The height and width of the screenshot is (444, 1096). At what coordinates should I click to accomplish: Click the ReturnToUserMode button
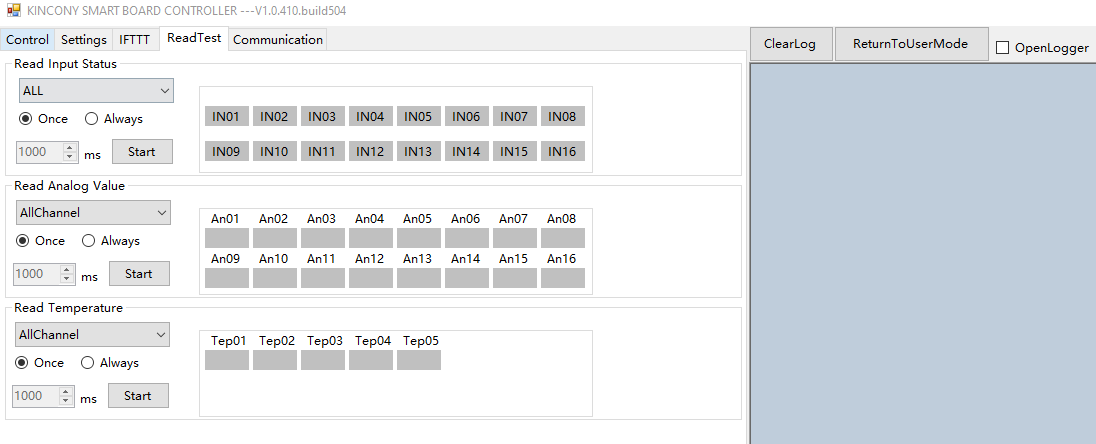[x=910, y=44]
